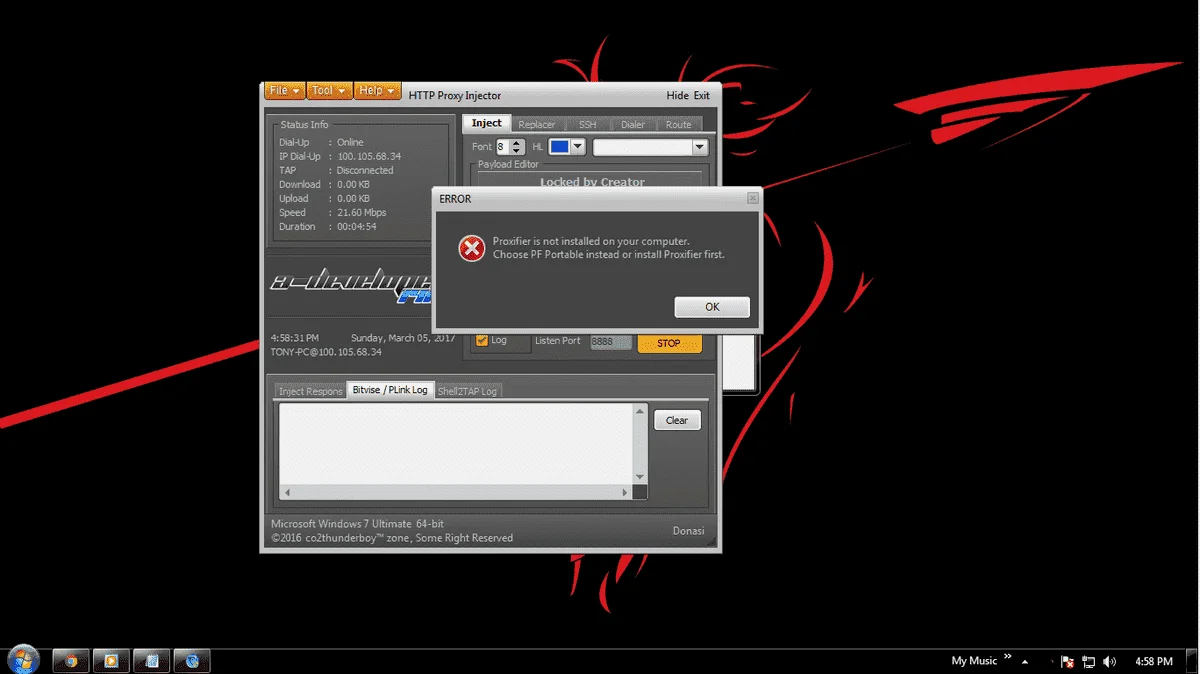Image resolution: width=1200 pixels, height=674 pixels.
Task: Click the 4:58 PM taskbar clock
Action: [x=1154, y=661]
